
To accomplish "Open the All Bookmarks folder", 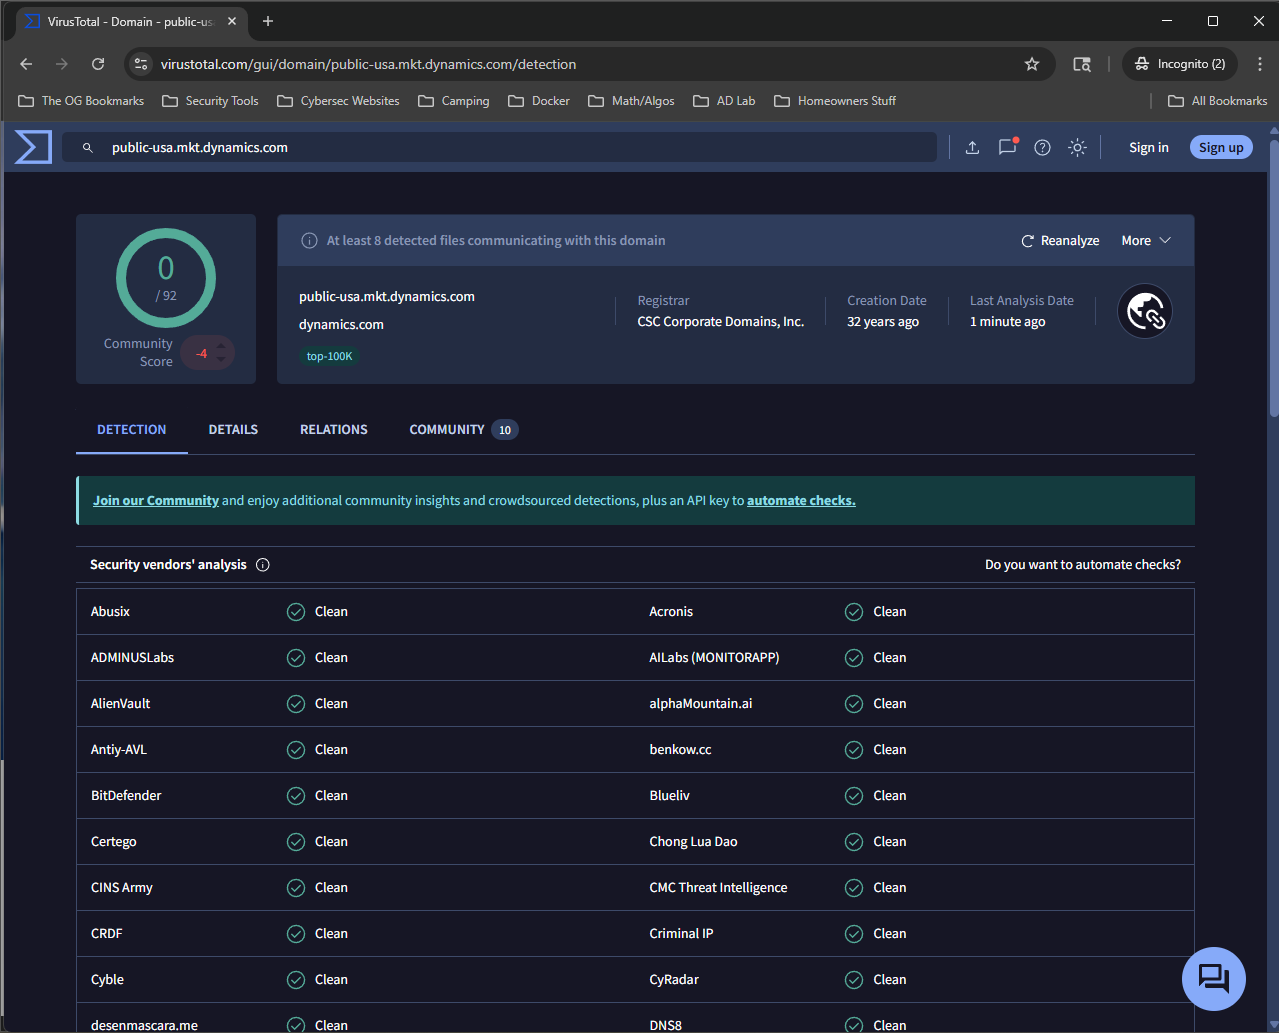I will coord(1216,100).
